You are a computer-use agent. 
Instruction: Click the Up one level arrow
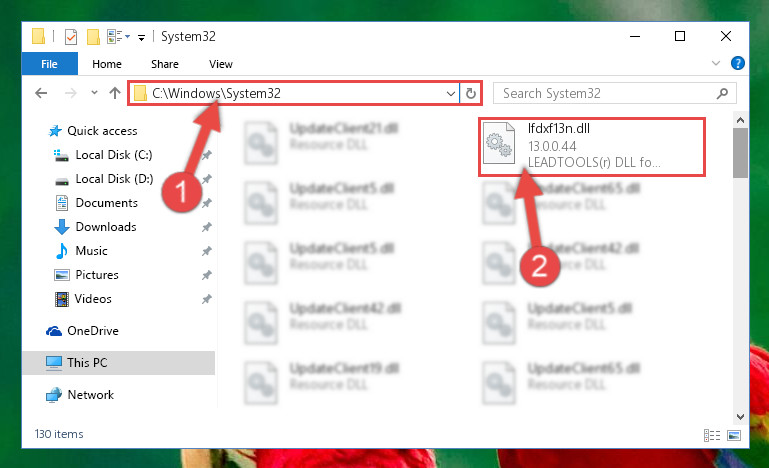[115, 93]
